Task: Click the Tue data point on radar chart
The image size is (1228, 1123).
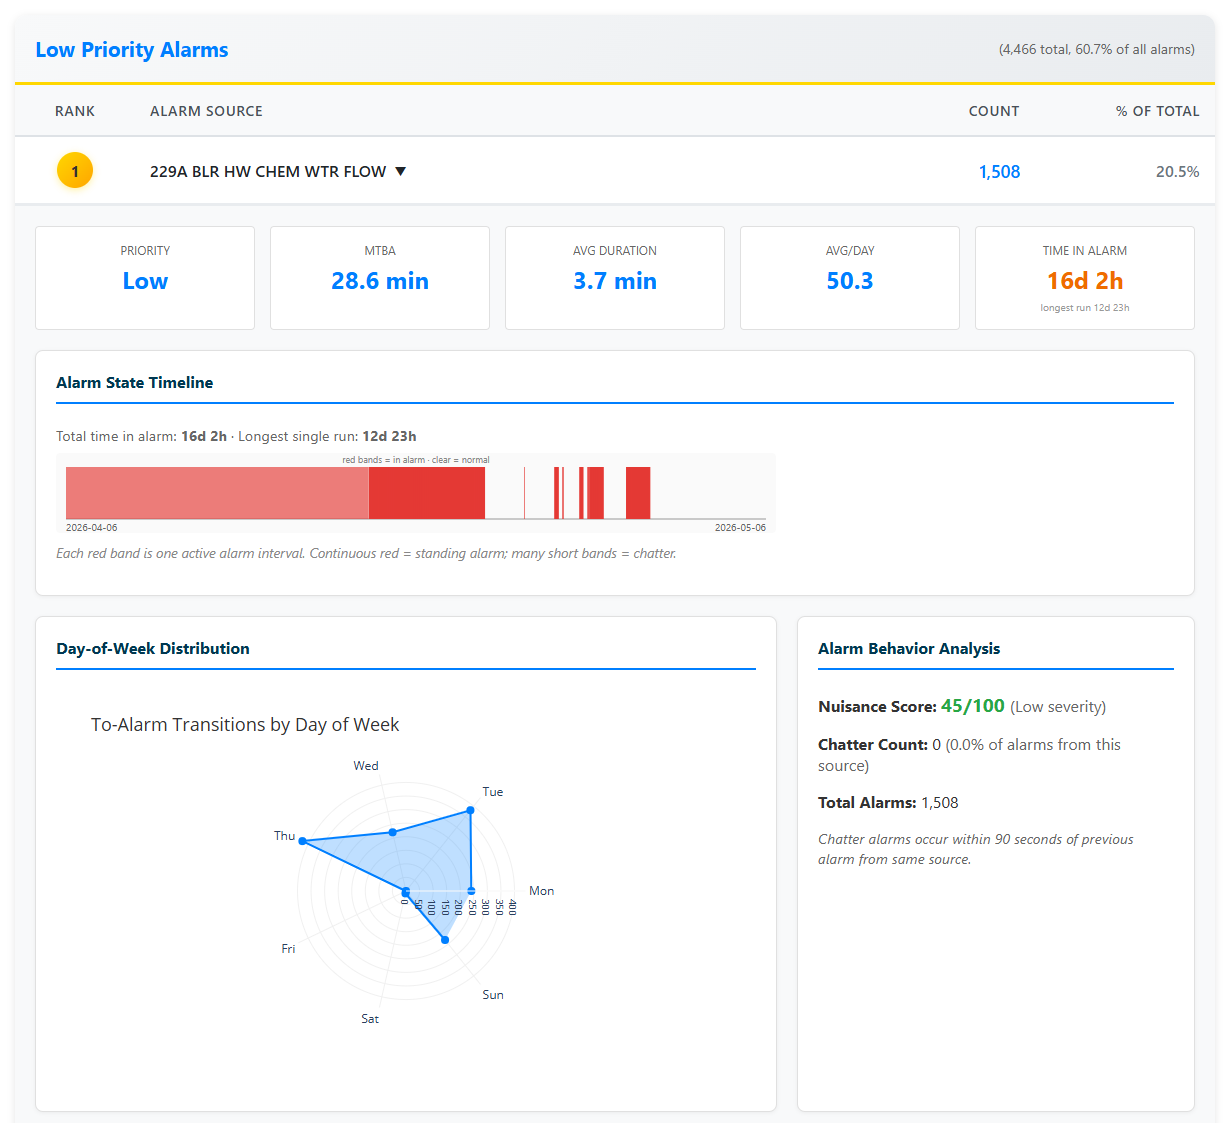Action: click(x=470, y=811)
